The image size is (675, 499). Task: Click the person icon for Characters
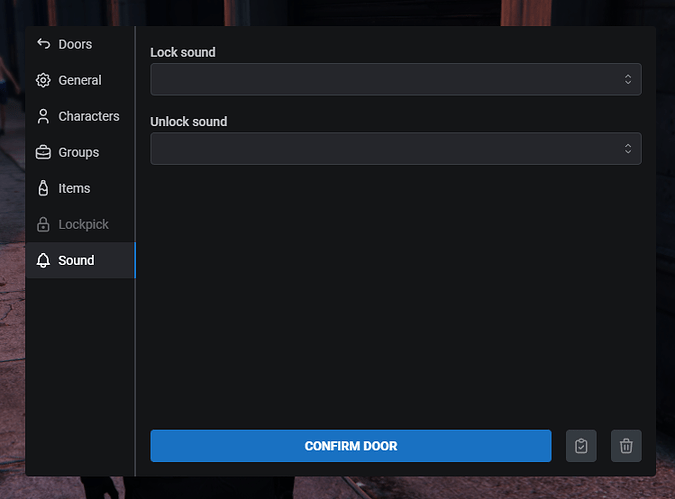[x=43, y=116]
